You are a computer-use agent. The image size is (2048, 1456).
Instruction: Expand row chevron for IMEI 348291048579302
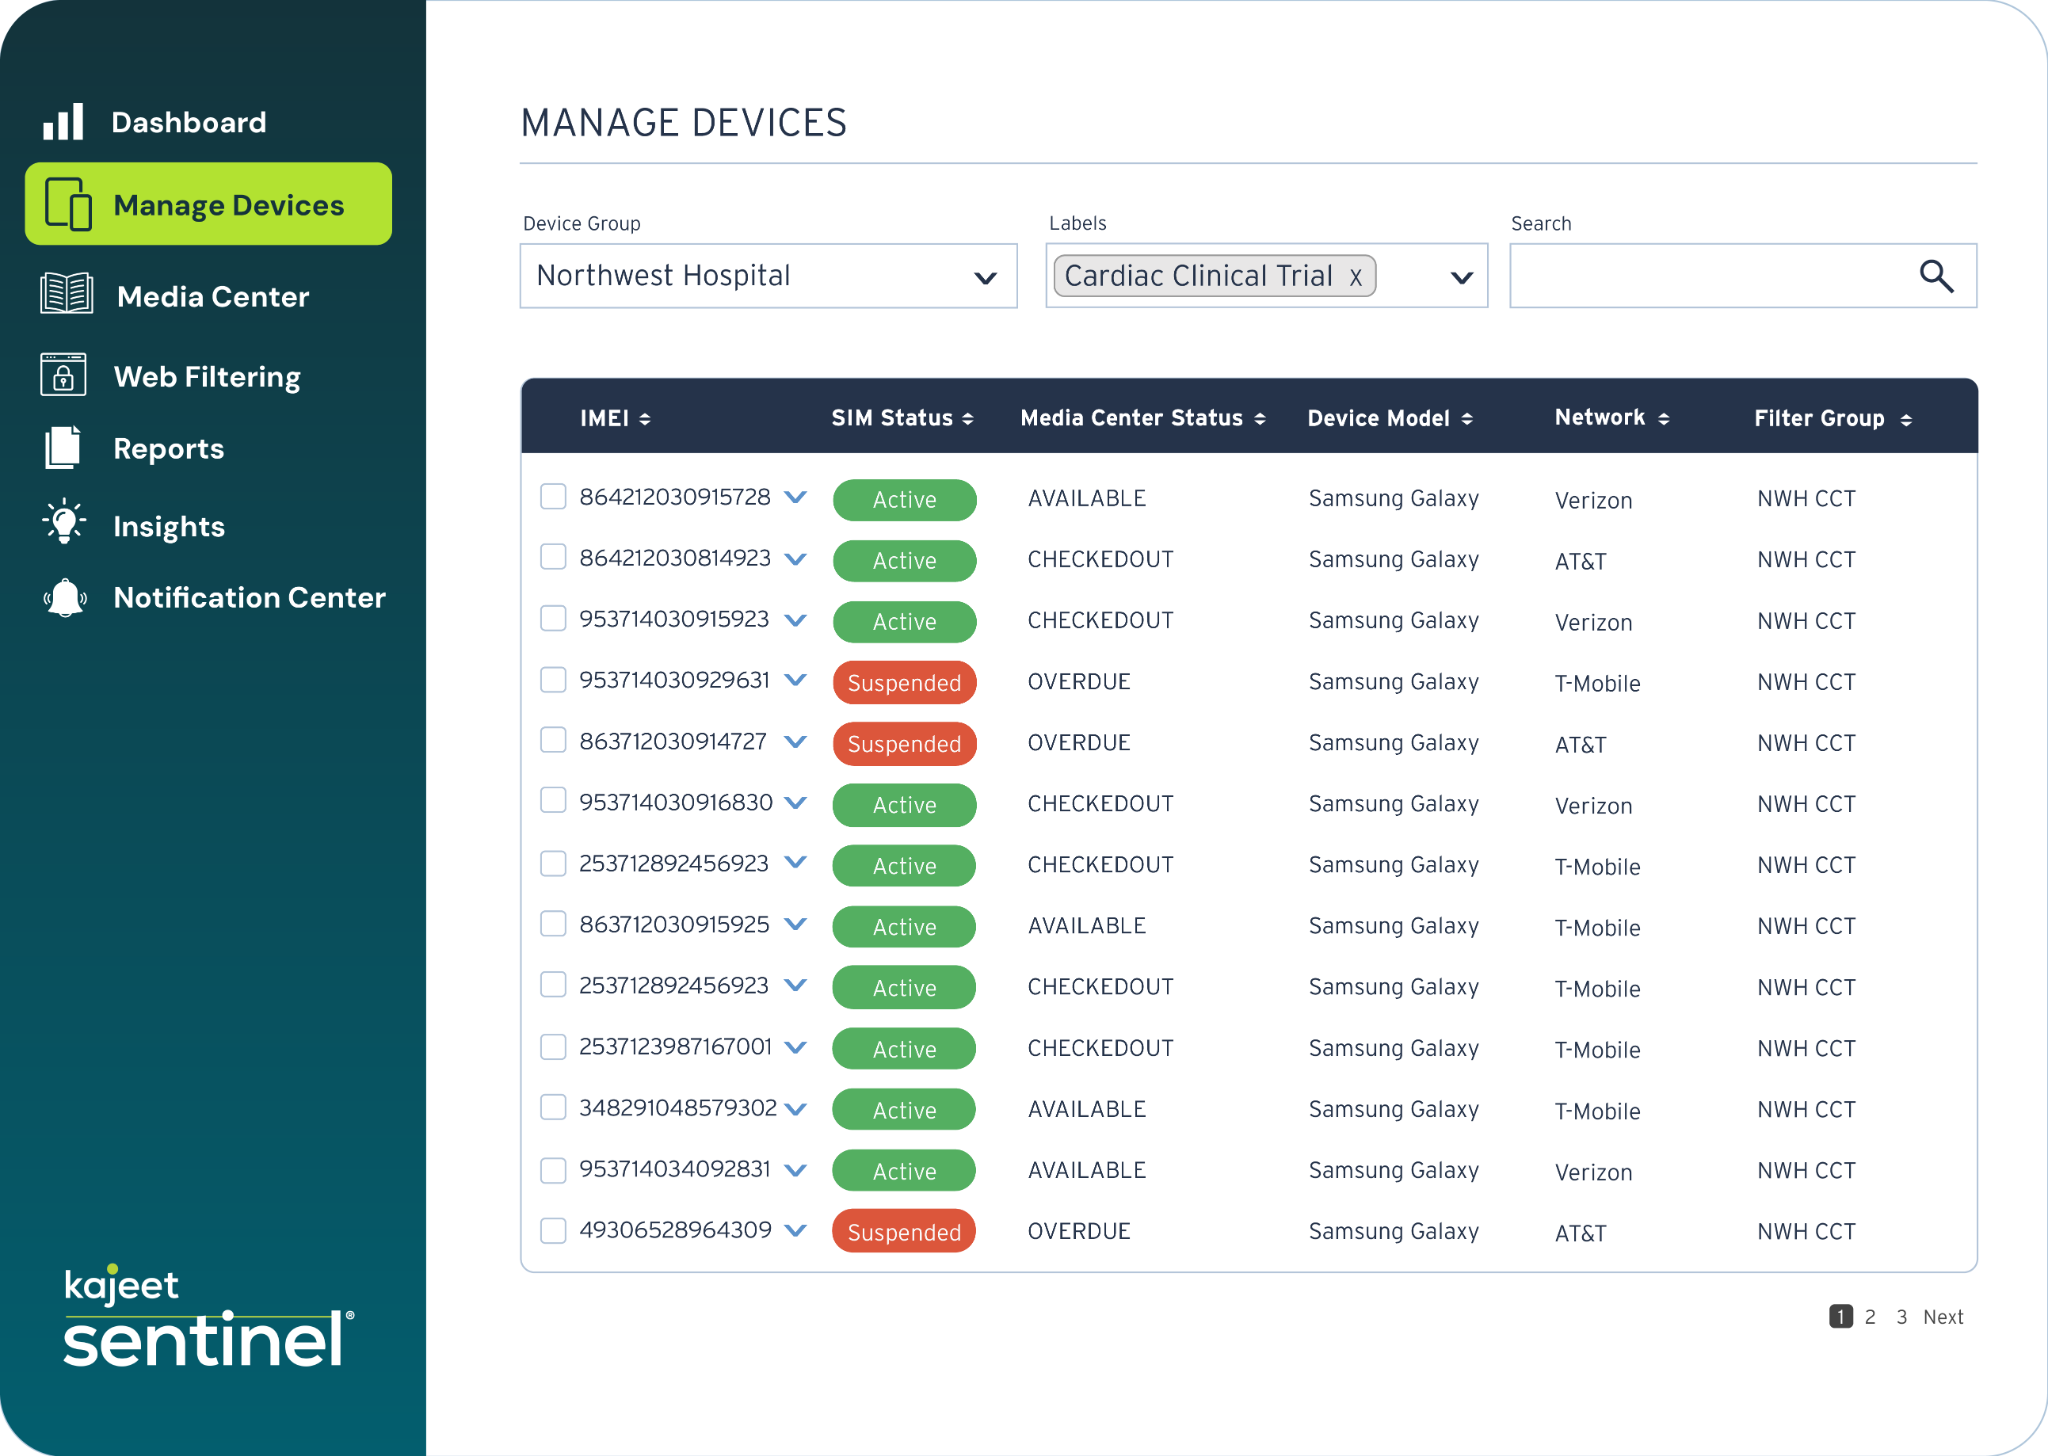[796, 1109]
